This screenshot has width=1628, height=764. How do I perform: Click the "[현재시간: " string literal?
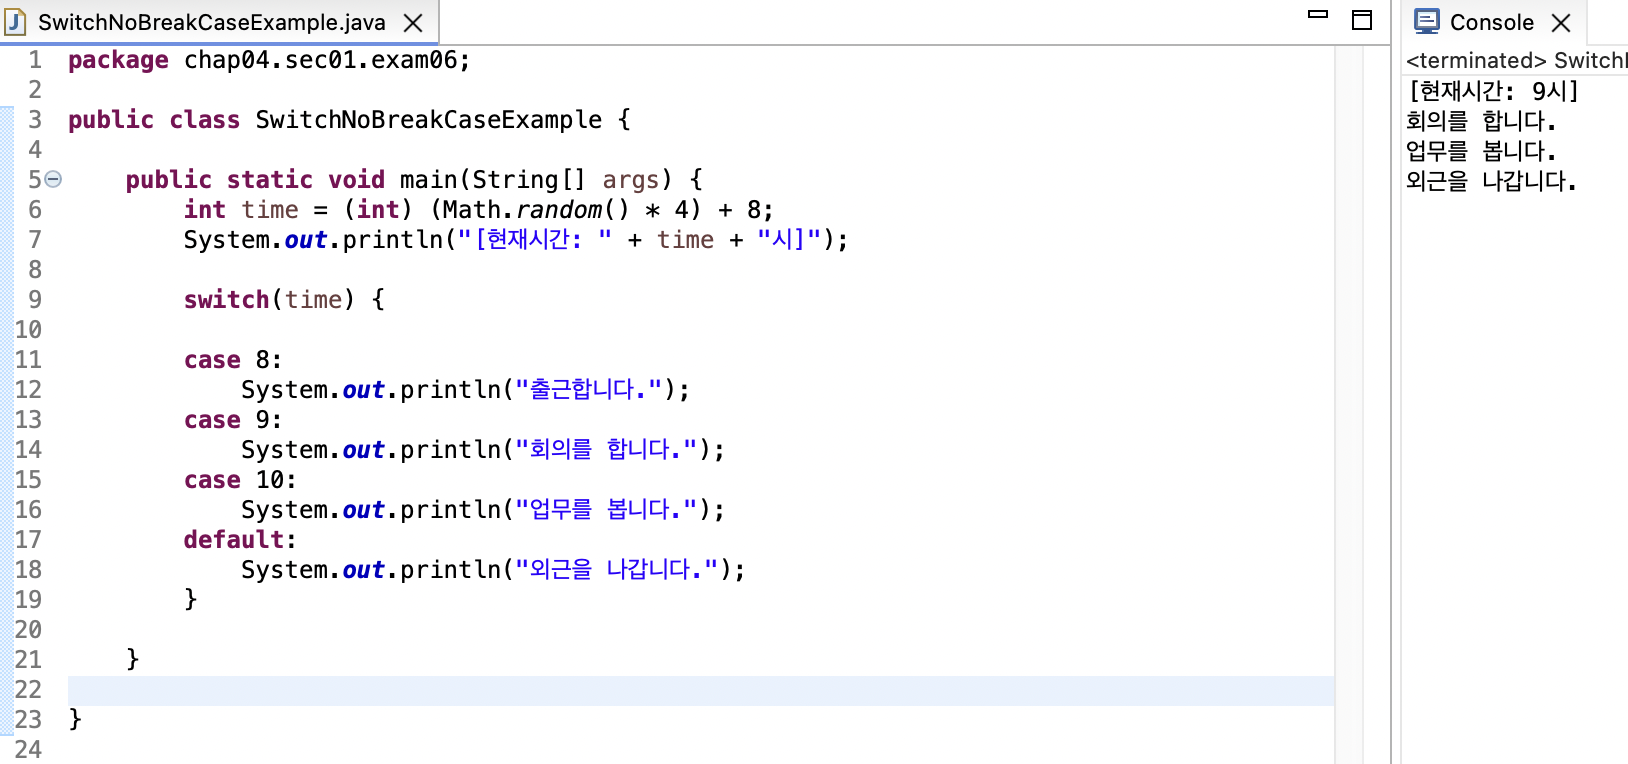pyautogui.click(x=535, y=240)
